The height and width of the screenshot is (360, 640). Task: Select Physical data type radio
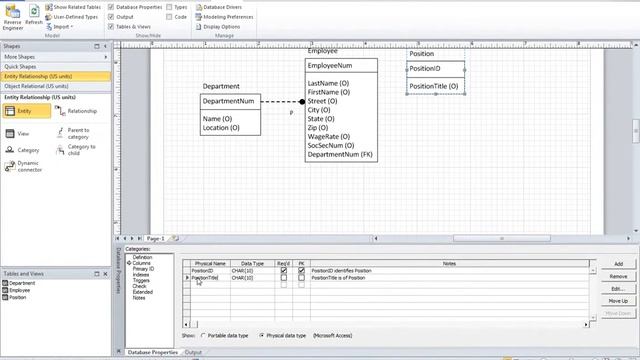(262, 336)
